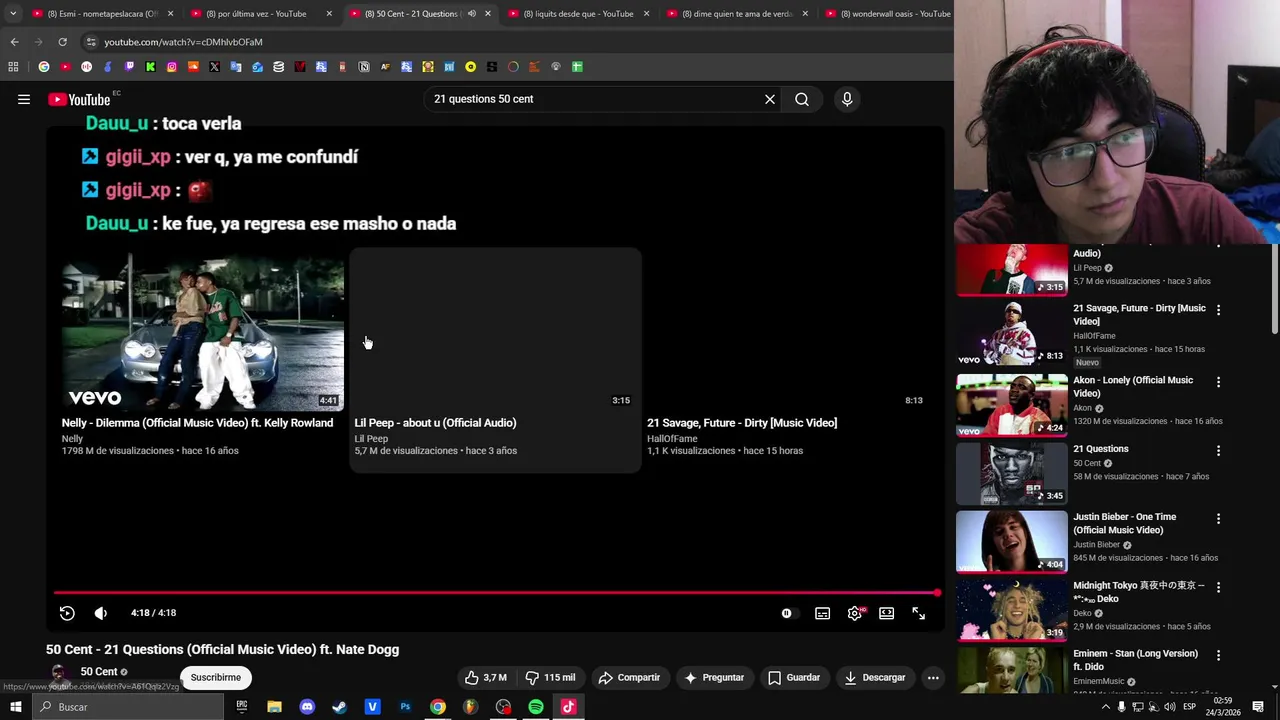
Task: Open the Twitch bookmark icon
Action: click(x=129, y=67)
